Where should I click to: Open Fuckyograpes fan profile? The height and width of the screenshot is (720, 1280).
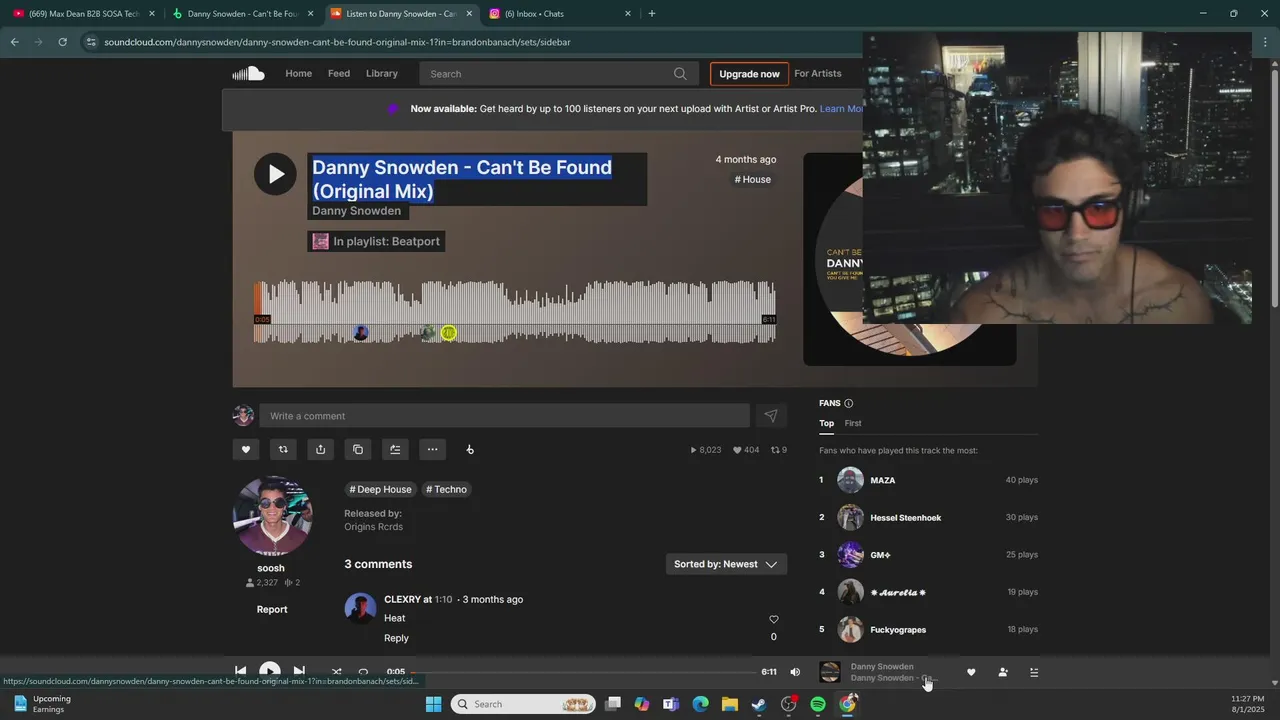pyautogui.click(x=898, y=630)
